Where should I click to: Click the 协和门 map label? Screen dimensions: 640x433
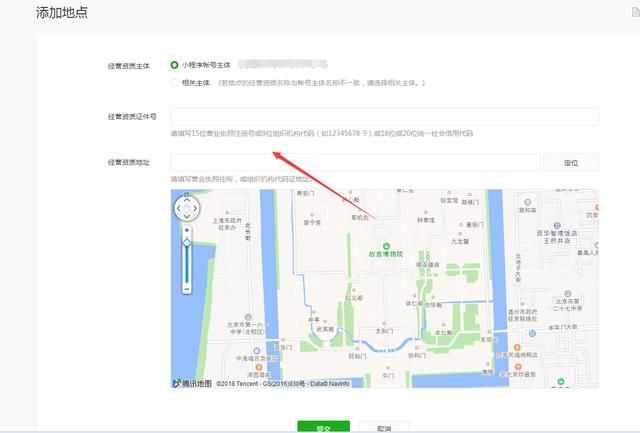417,355
